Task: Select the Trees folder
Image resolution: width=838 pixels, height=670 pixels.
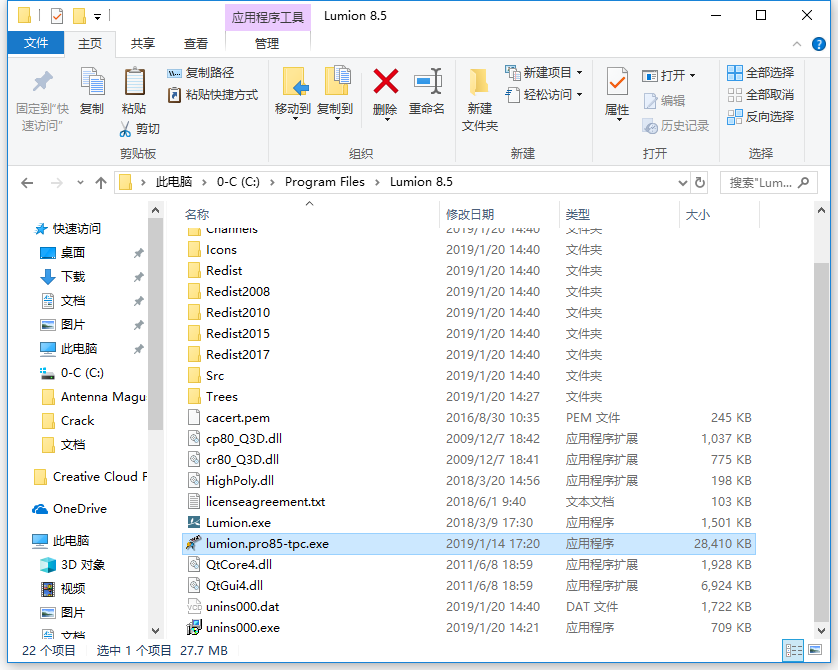Action: [x=469, y=396]
